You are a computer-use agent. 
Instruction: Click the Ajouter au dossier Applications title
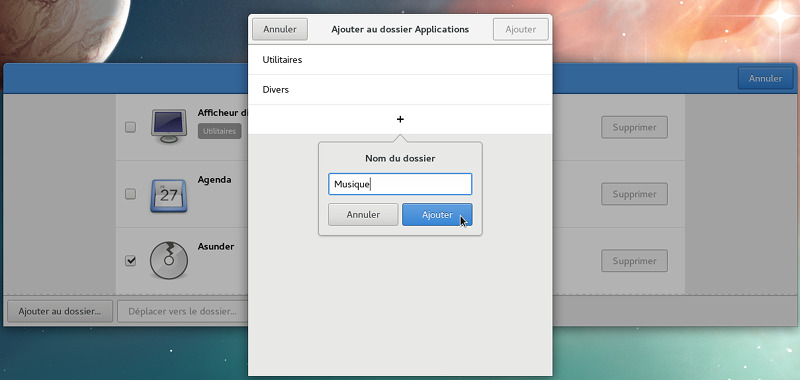[400, 30]
